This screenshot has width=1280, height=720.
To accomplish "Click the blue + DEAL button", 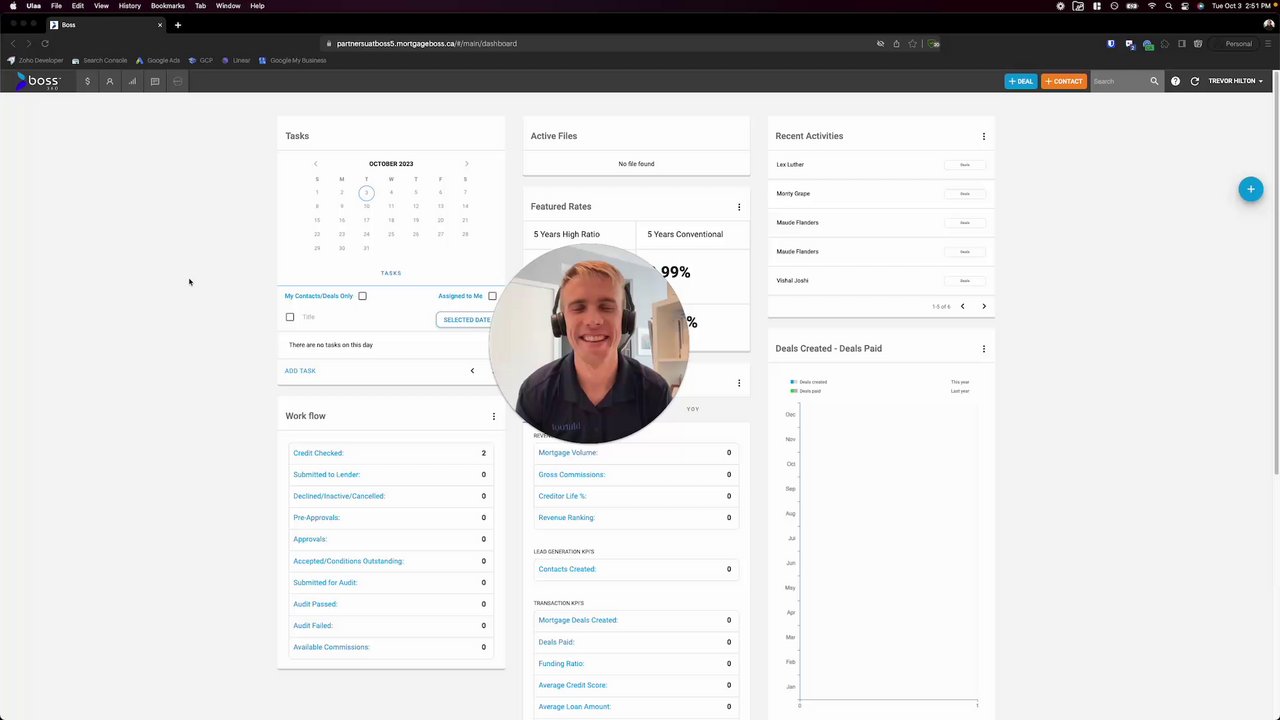I will pyautogui.click(x=1021, y=81).
